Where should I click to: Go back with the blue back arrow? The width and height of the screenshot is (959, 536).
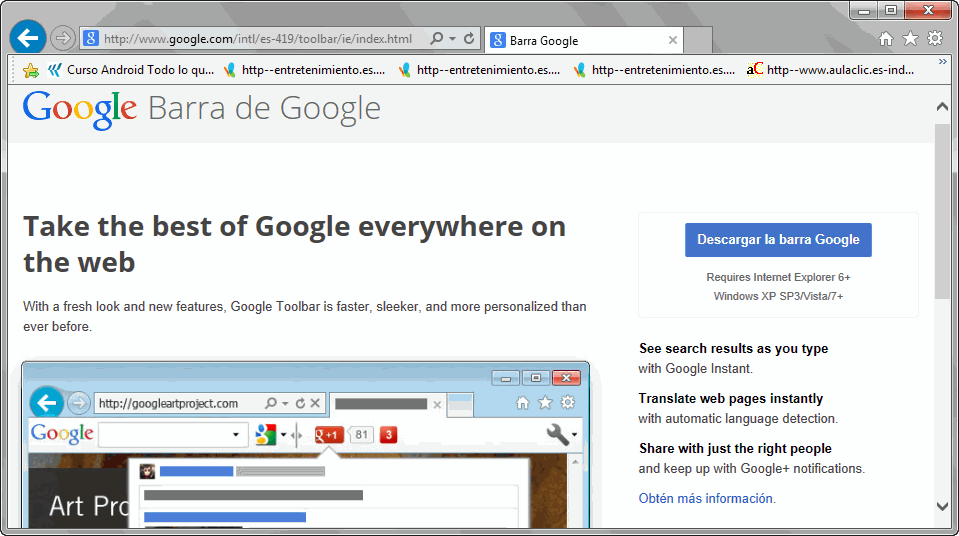[28, 38]
